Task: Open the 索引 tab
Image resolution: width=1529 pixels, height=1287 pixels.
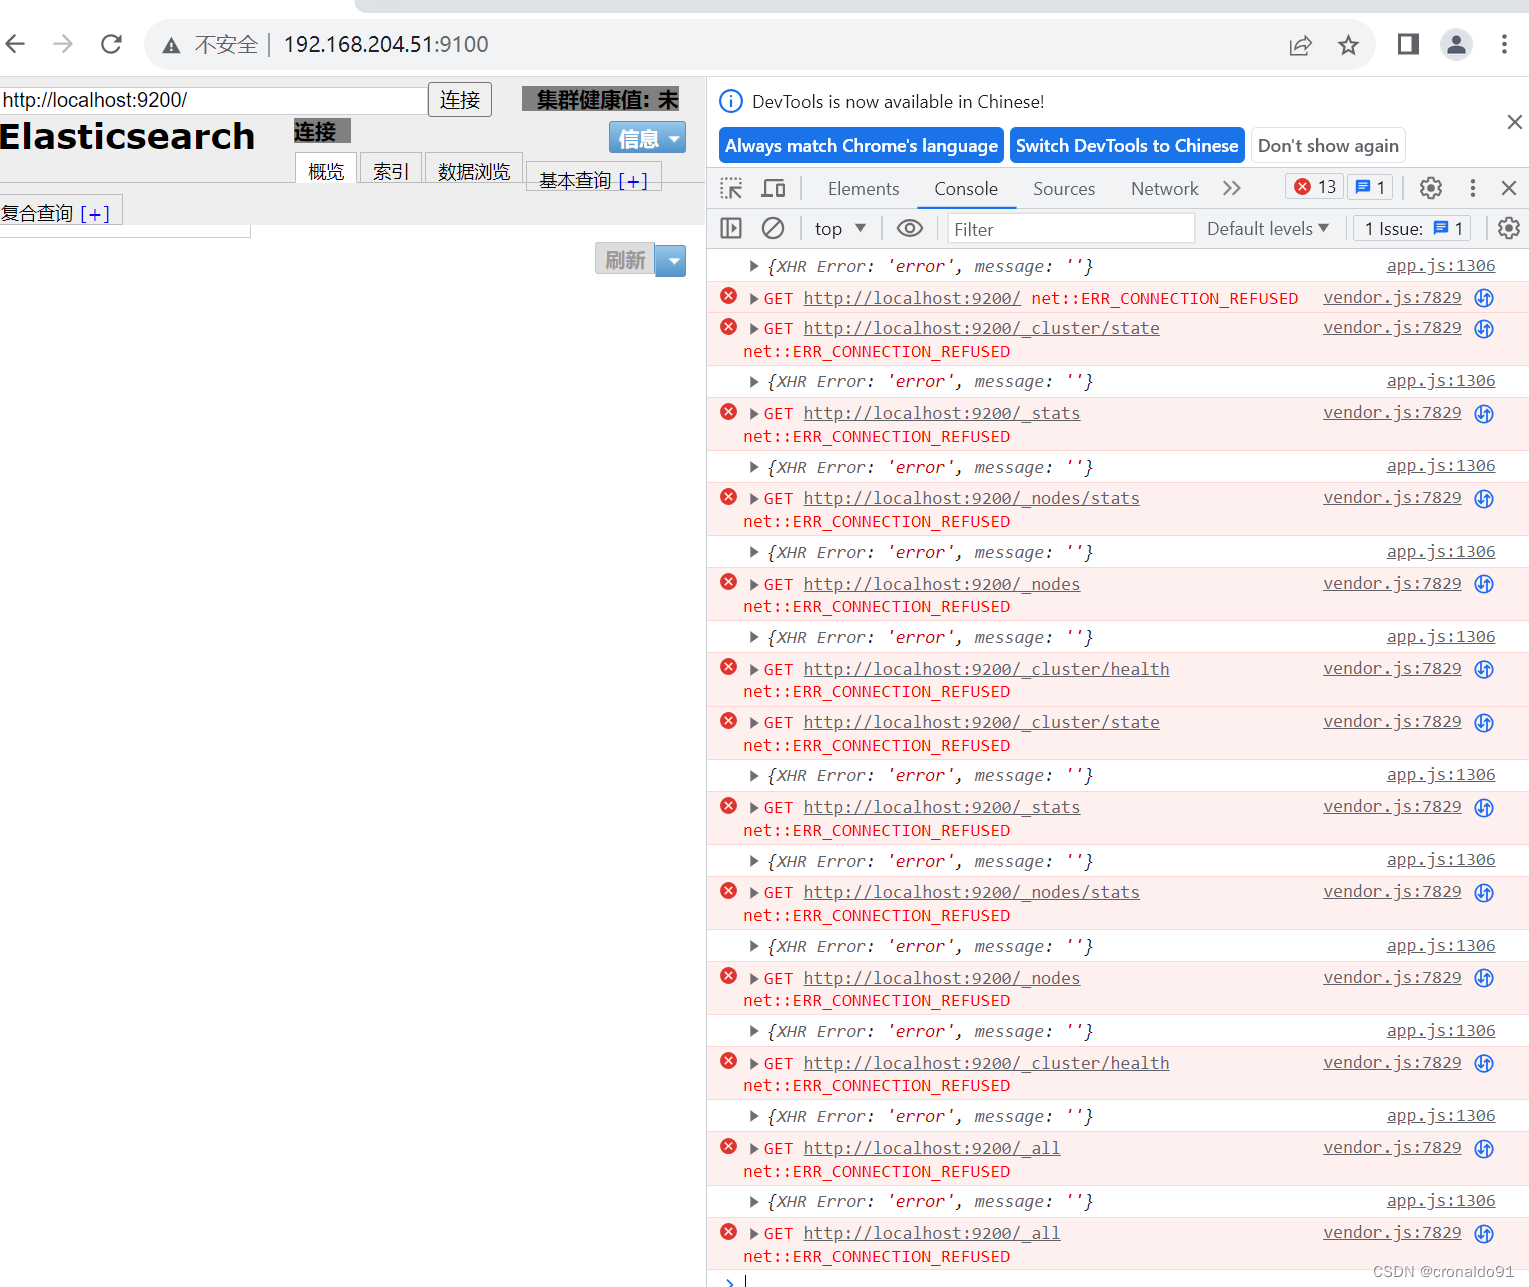Action: point(390,170)
